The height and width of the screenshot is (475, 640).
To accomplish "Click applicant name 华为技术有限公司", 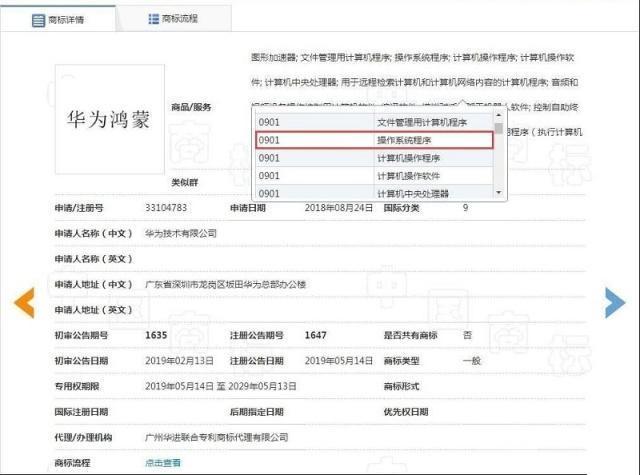I will (181, 233).
